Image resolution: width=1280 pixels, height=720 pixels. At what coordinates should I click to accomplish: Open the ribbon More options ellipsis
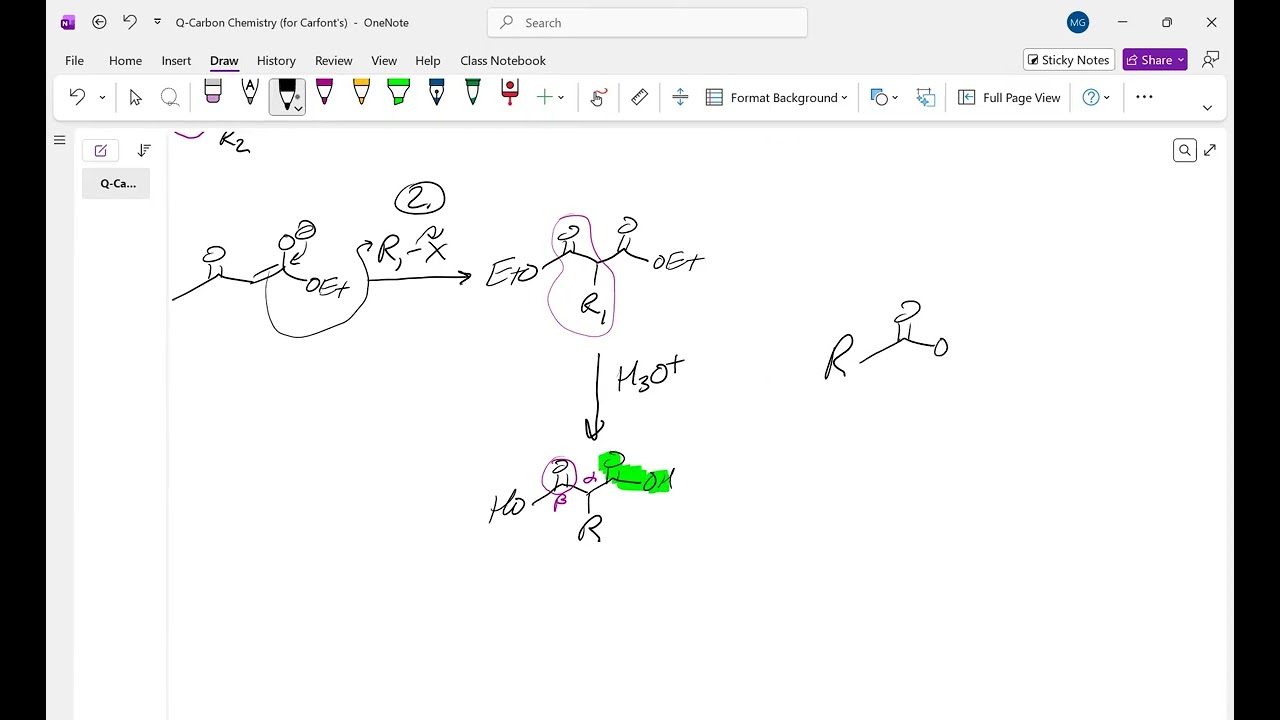(1145, 97)
